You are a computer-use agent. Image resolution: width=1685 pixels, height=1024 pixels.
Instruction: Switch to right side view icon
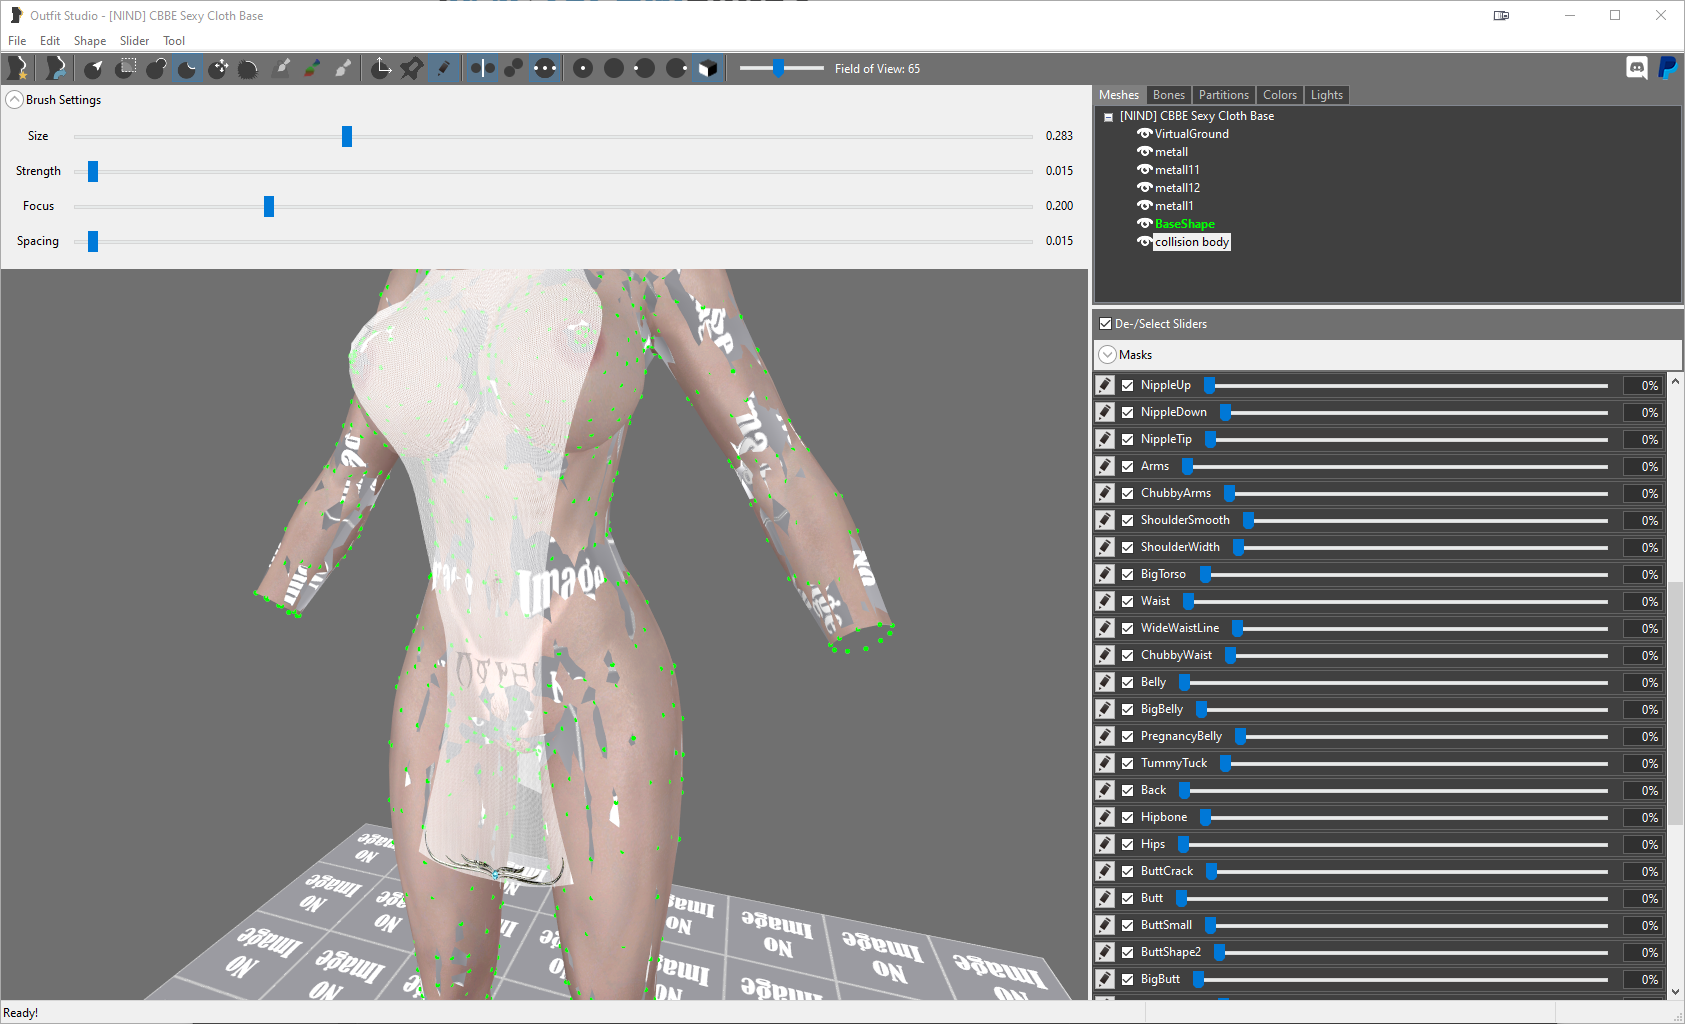click(676, 68)
